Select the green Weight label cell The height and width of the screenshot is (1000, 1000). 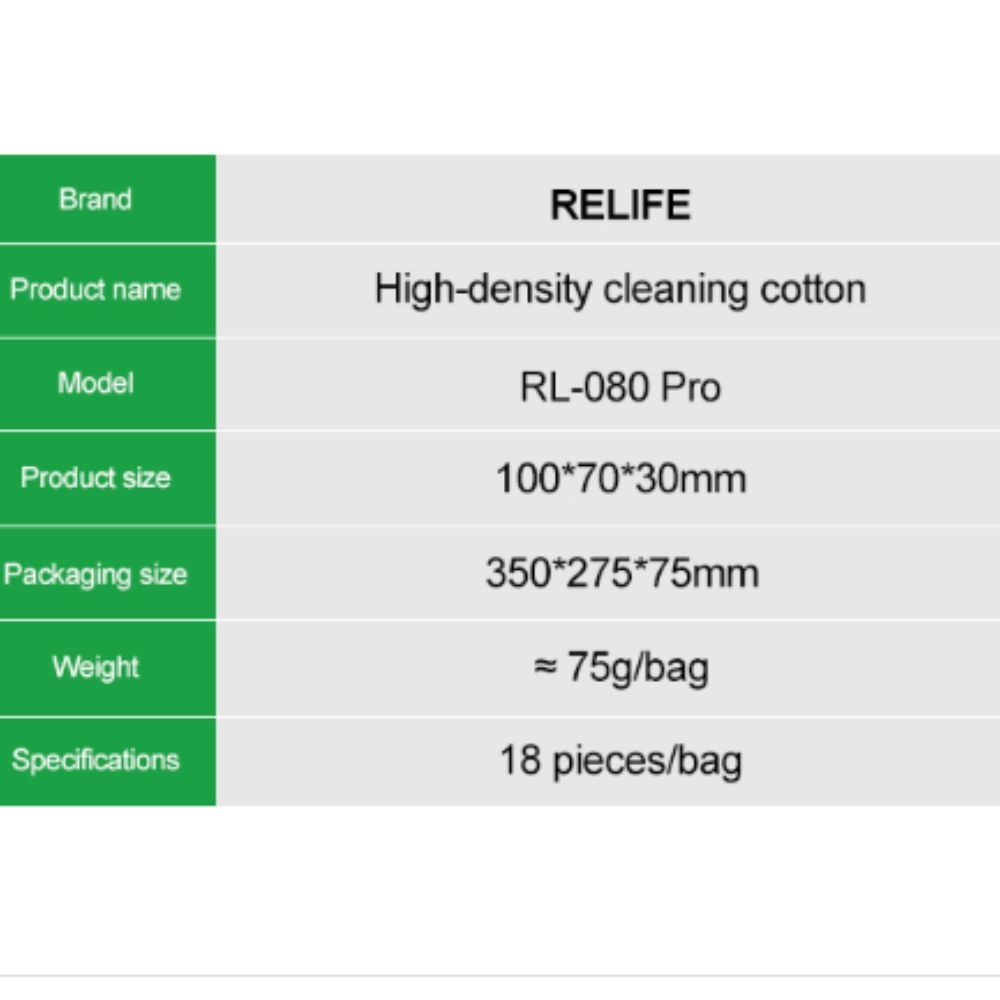pyautogui.click(x=108, y=668)
